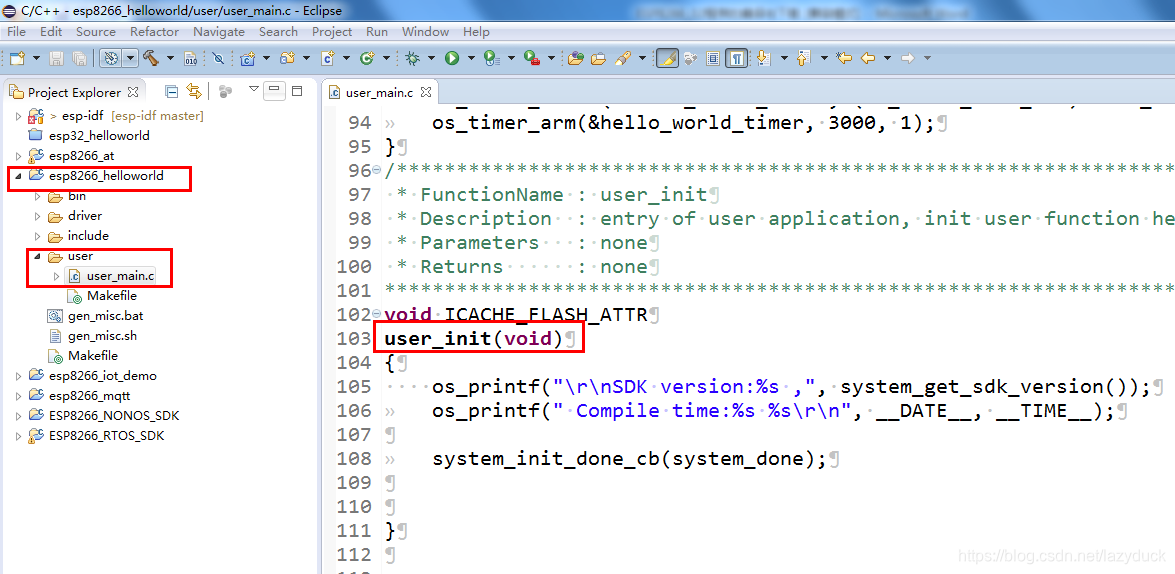Maximize the Project Explorer panel
This screenshot has width=1175, height=574.
(x=297, y=91)
